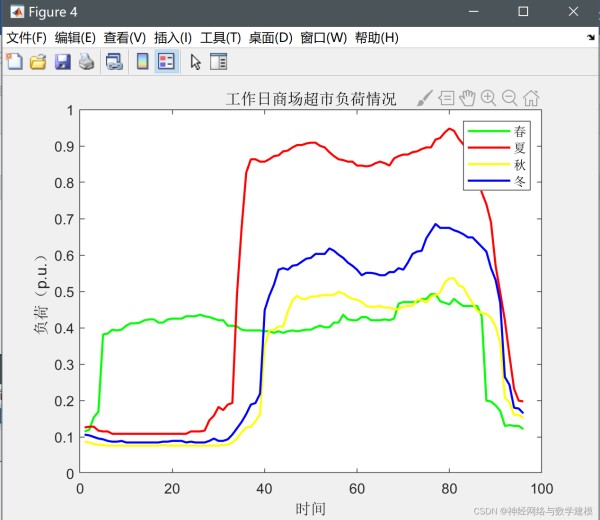Print the figure using the printer icon

pyautogui.click(x=86, y=62)
